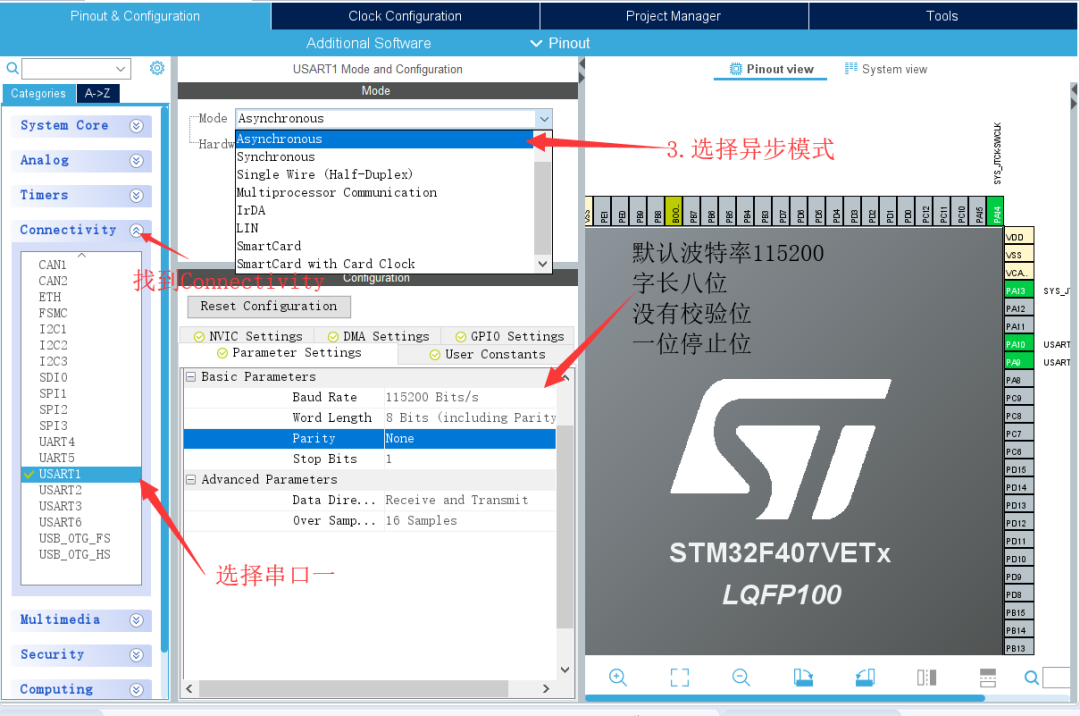Flip the chip view vertically
Image resolution: width=1080 pixels, height=716 pixels.
click(x=988, y=677)
